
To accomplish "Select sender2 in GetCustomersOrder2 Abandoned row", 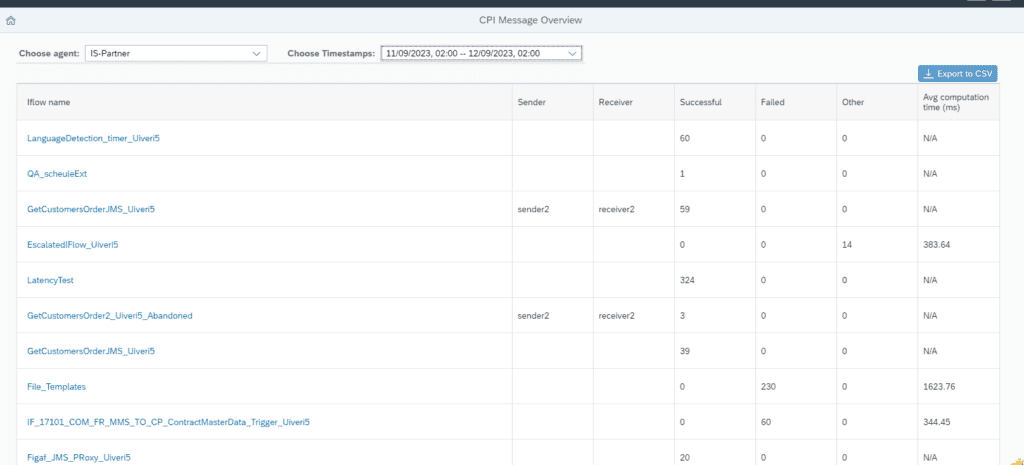I will [533, 315].
